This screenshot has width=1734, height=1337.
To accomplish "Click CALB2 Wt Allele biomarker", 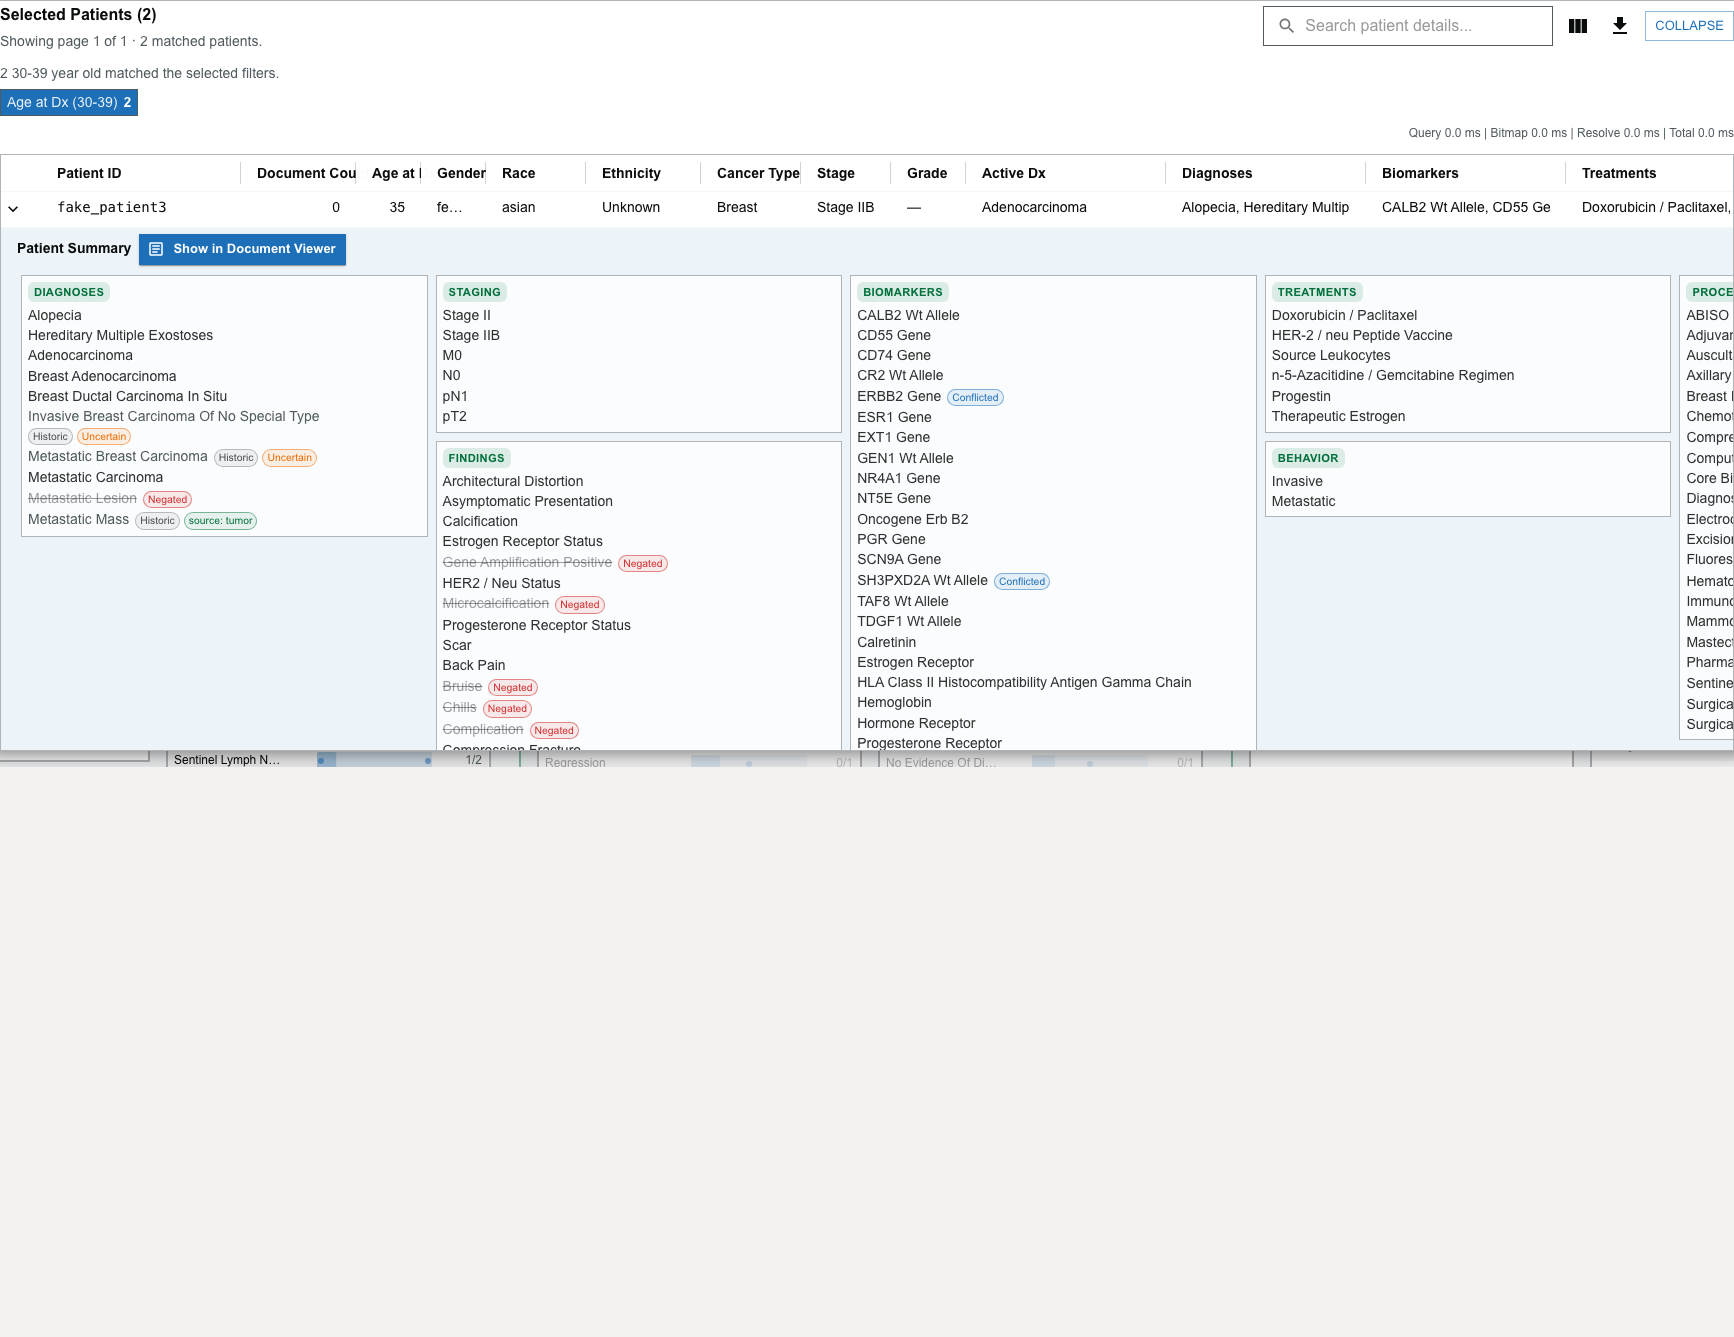I will point(908,315).
